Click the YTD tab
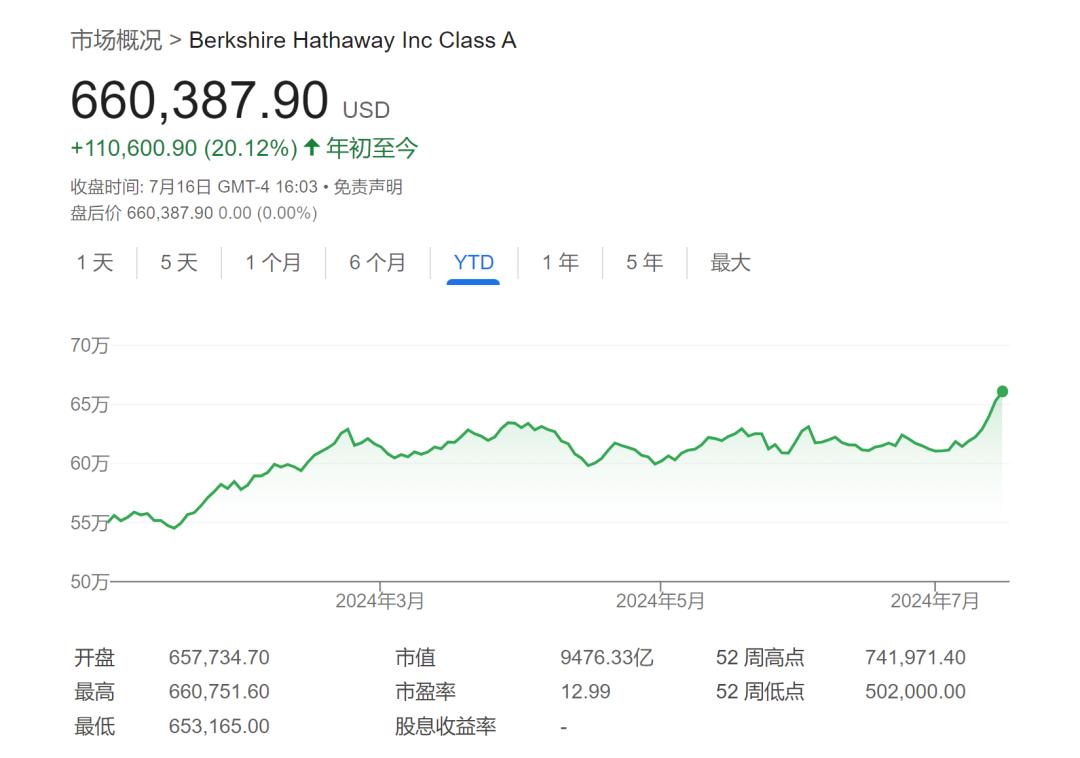The width and height of the screenshot is (1080, 758). point(473,263)
